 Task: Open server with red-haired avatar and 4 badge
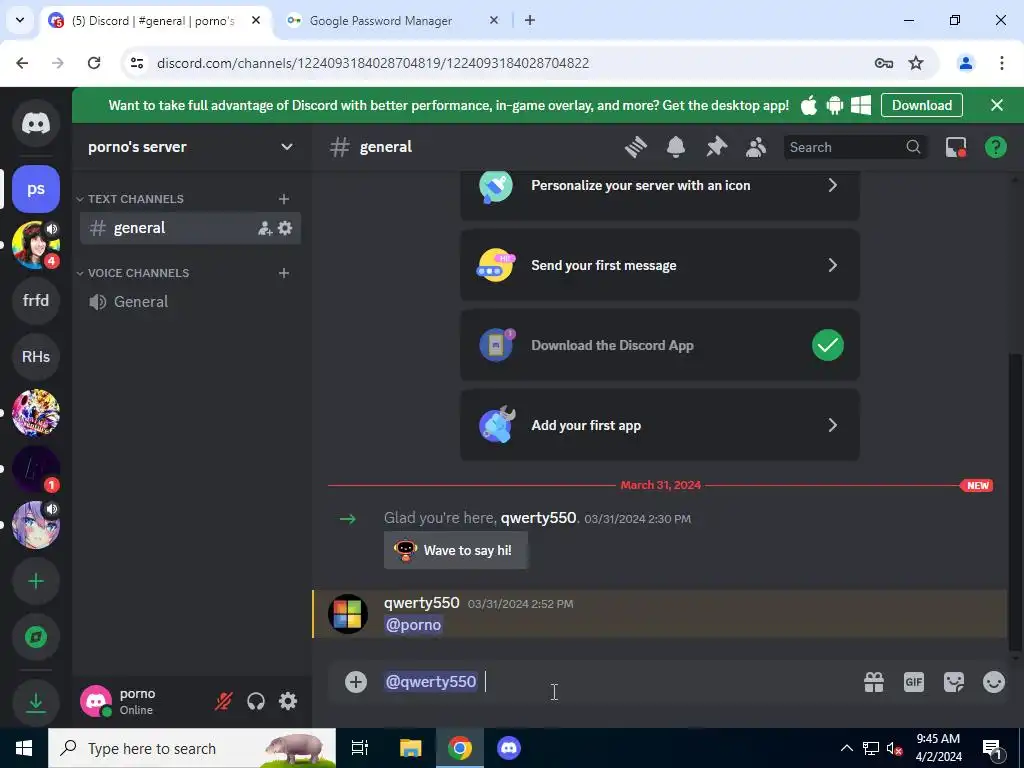(x=36, y=245)
